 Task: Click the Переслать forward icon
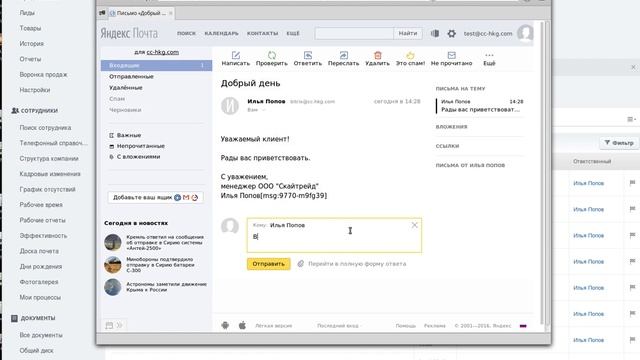[344, 55]
